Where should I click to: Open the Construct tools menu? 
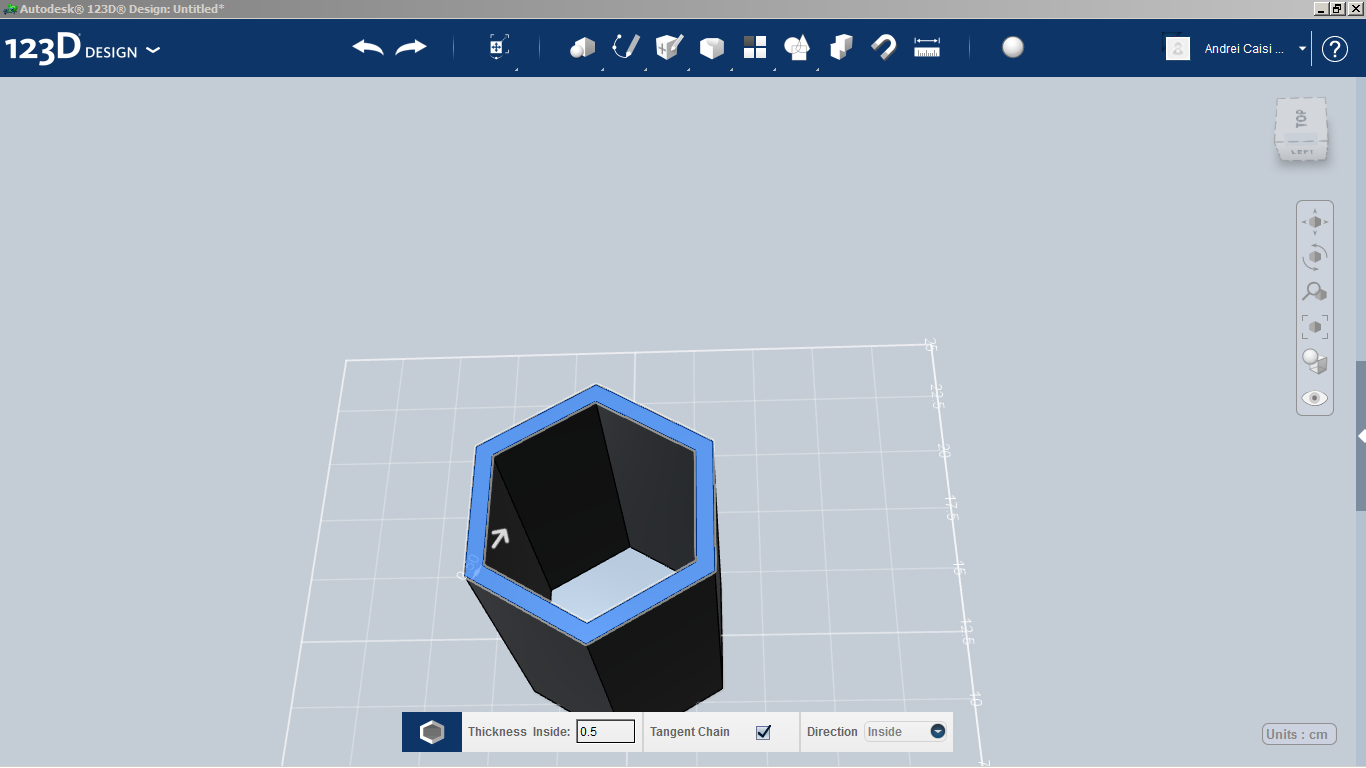click(x=669, y=47)
